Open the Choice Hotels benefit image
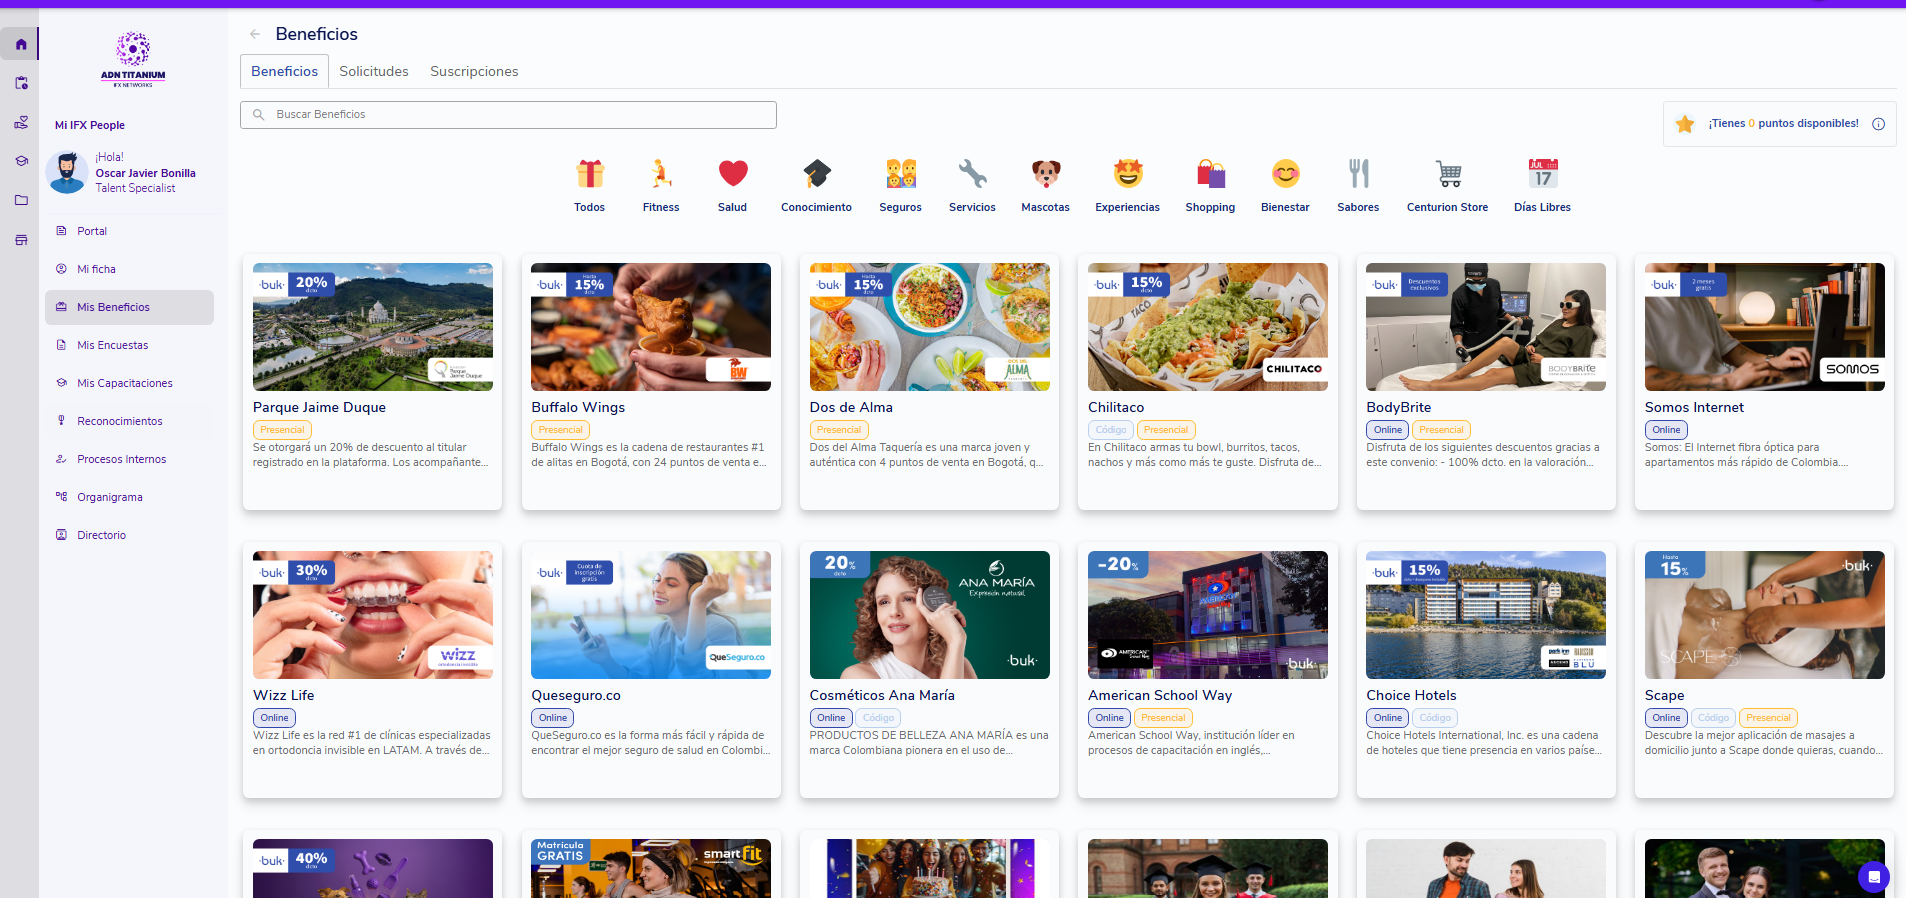 (1486, 615)
